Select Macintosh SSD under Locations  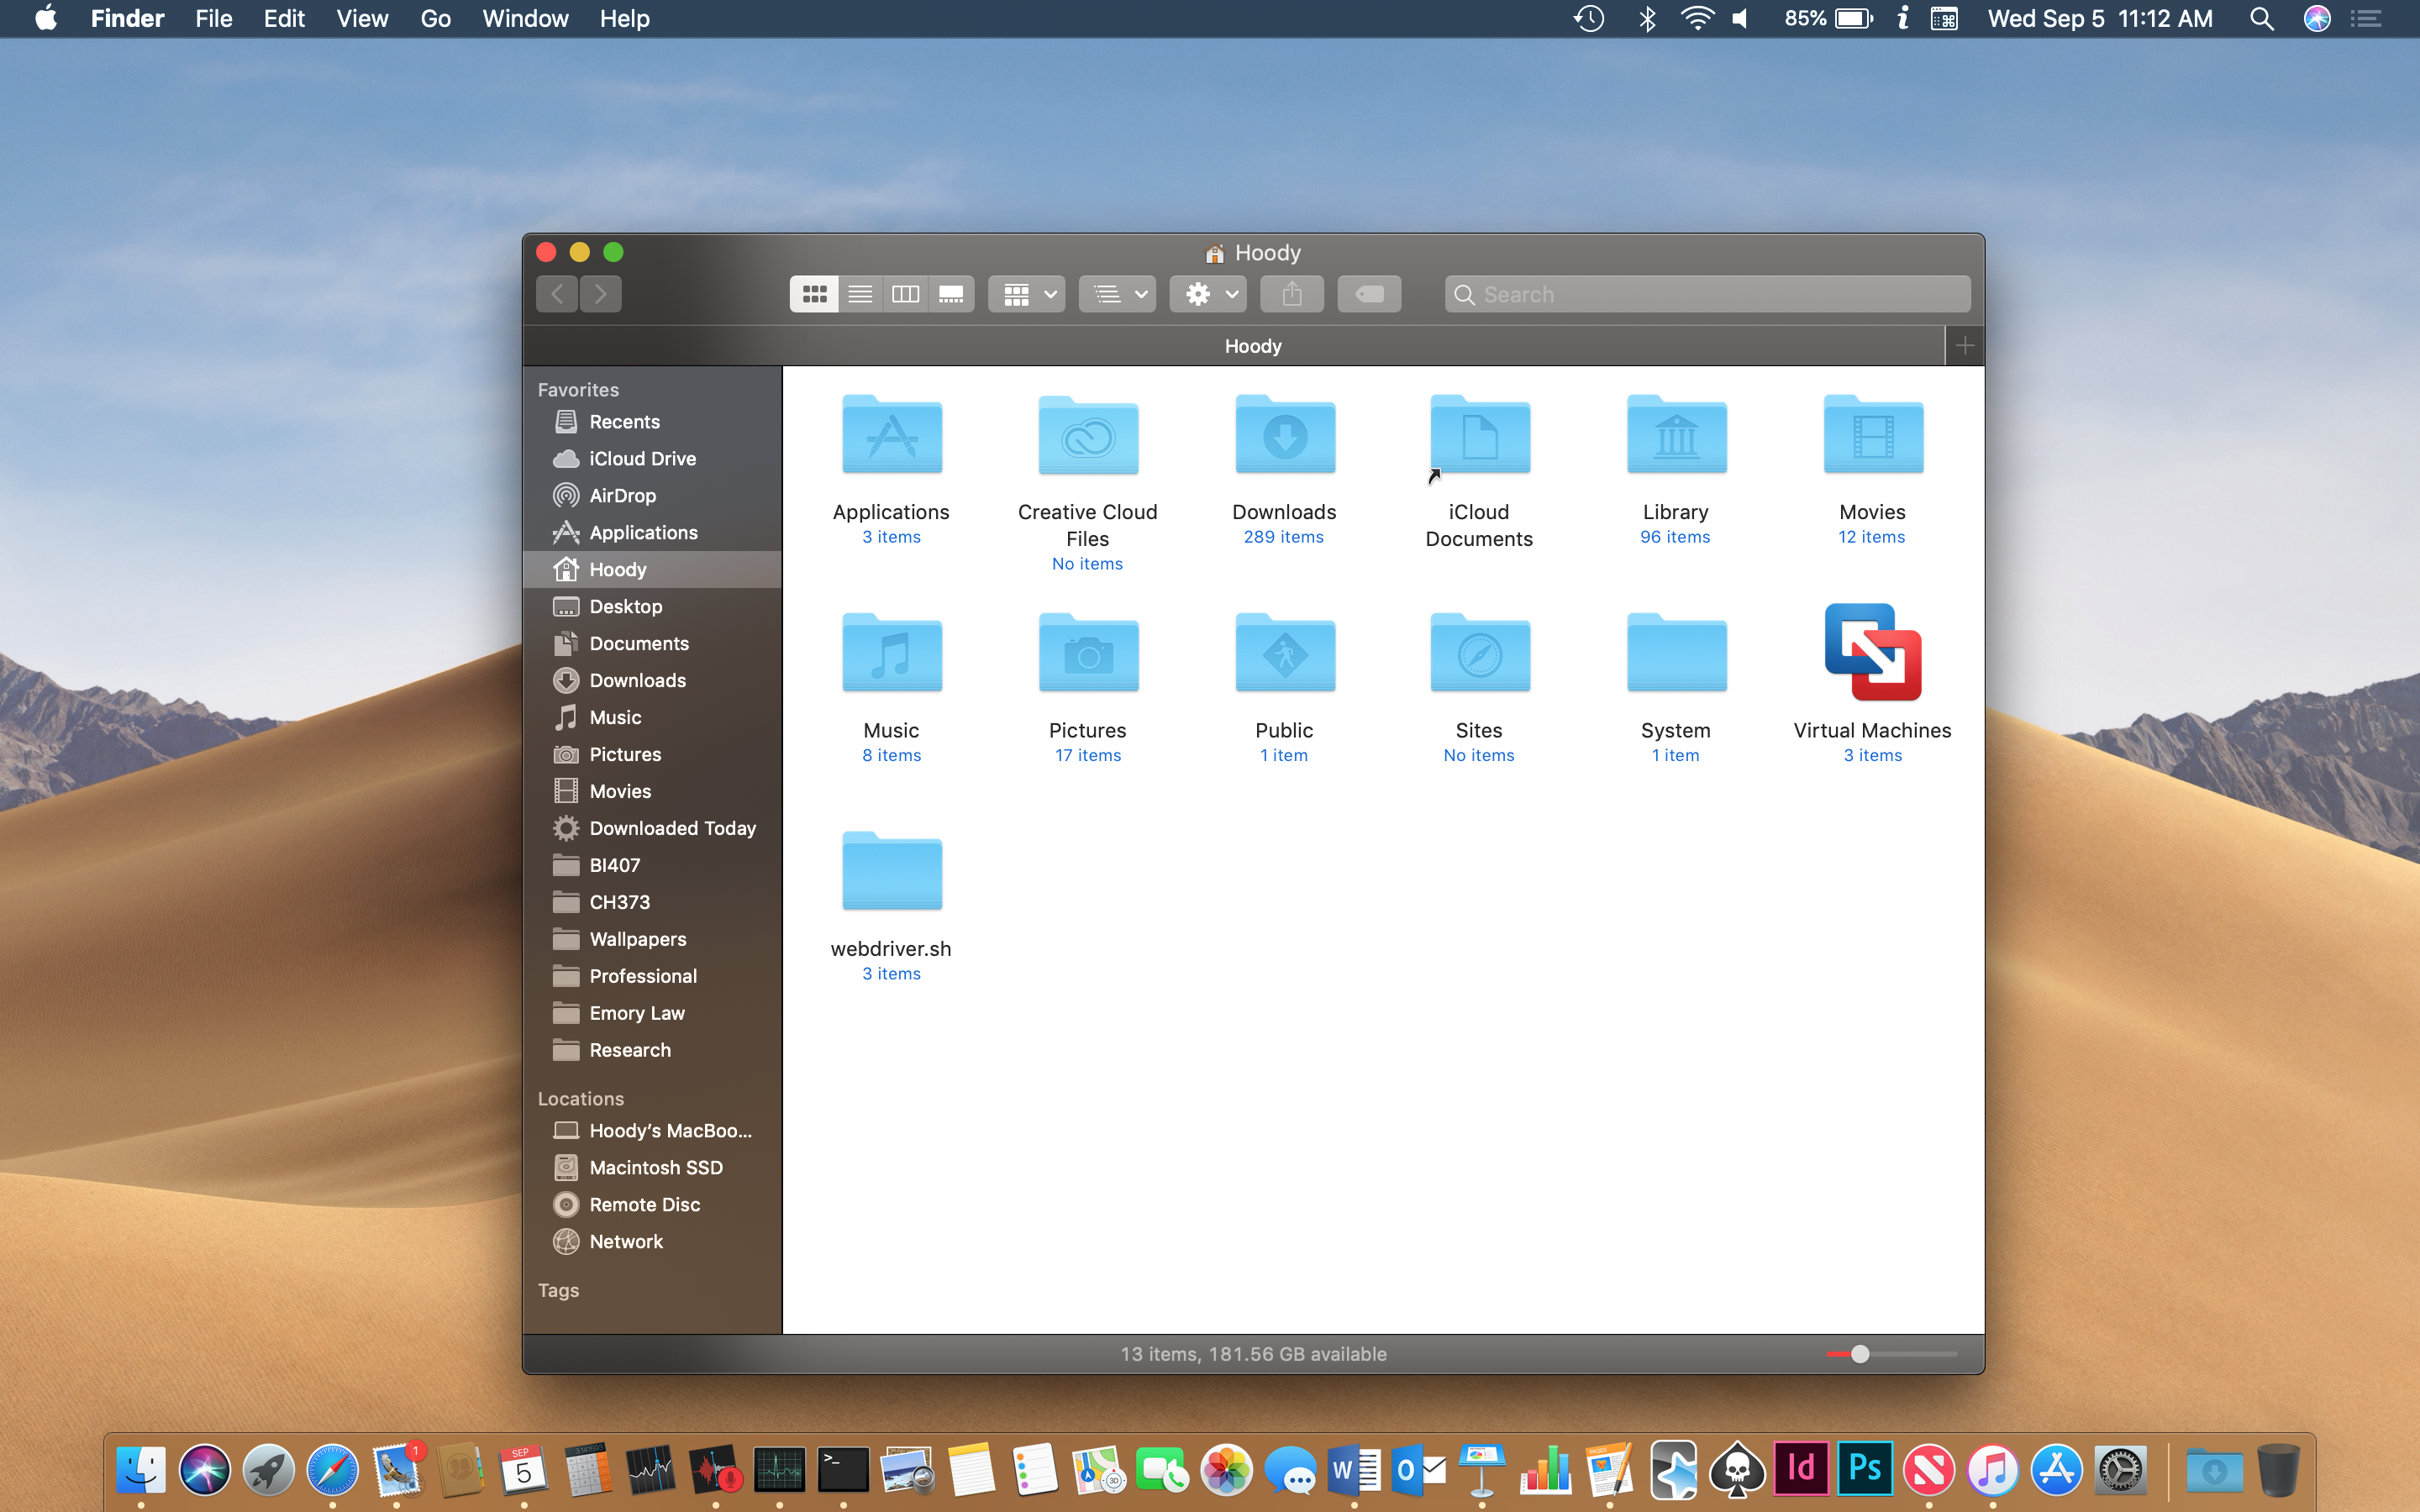[652, 1168]
